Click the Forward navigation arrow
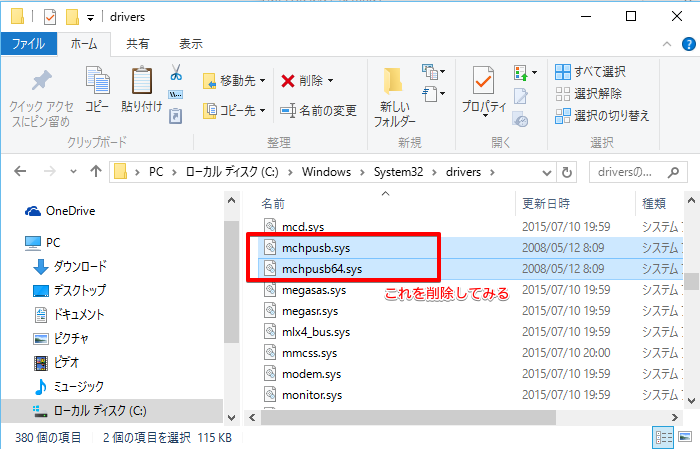 [50, 171]
